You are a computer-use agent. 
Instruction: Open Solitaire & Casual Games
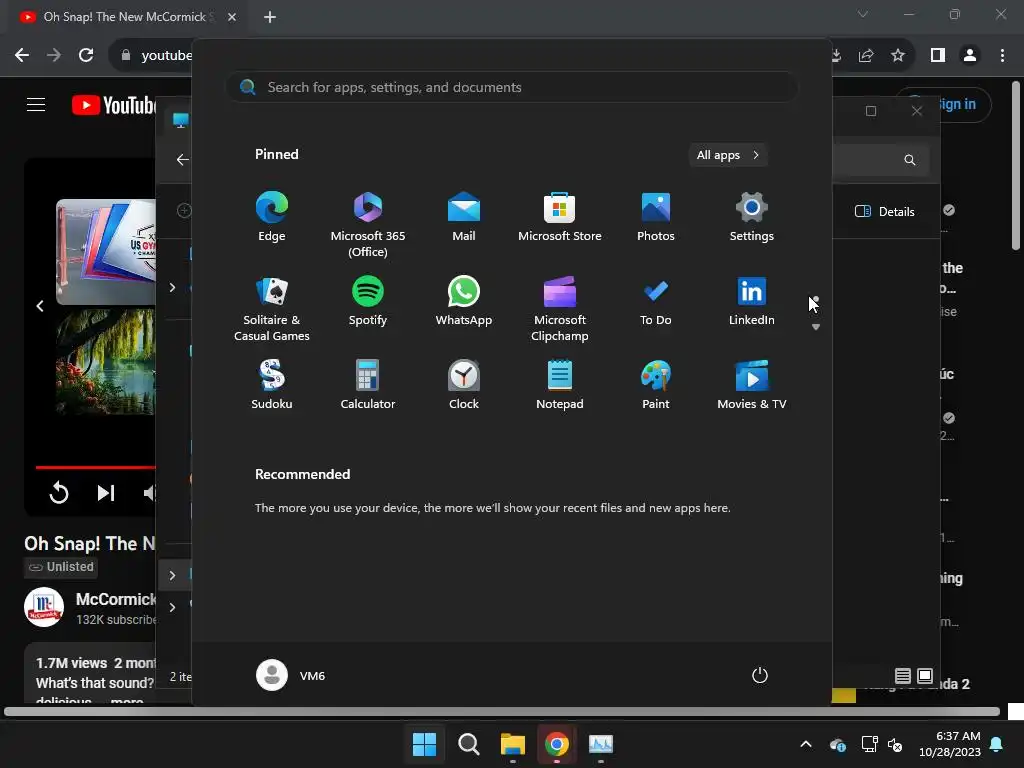coord(272,309)
